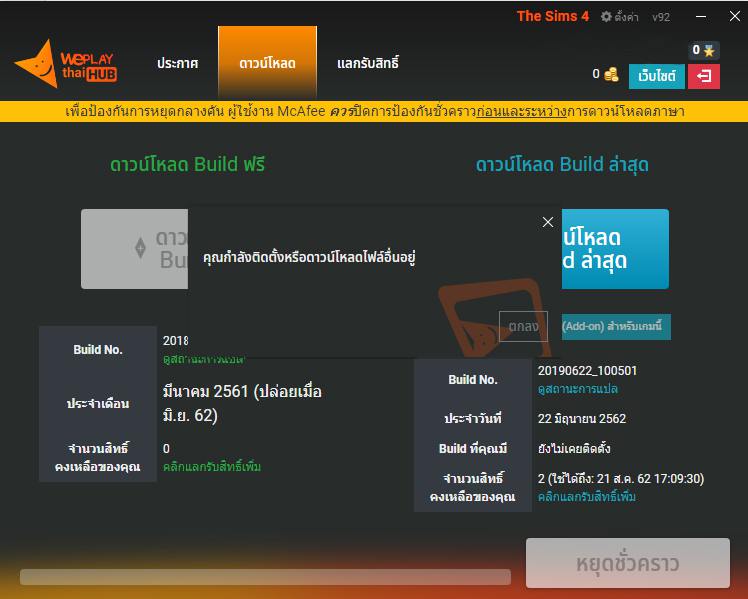
Task: Click the v92 version label
Action: 661,17
